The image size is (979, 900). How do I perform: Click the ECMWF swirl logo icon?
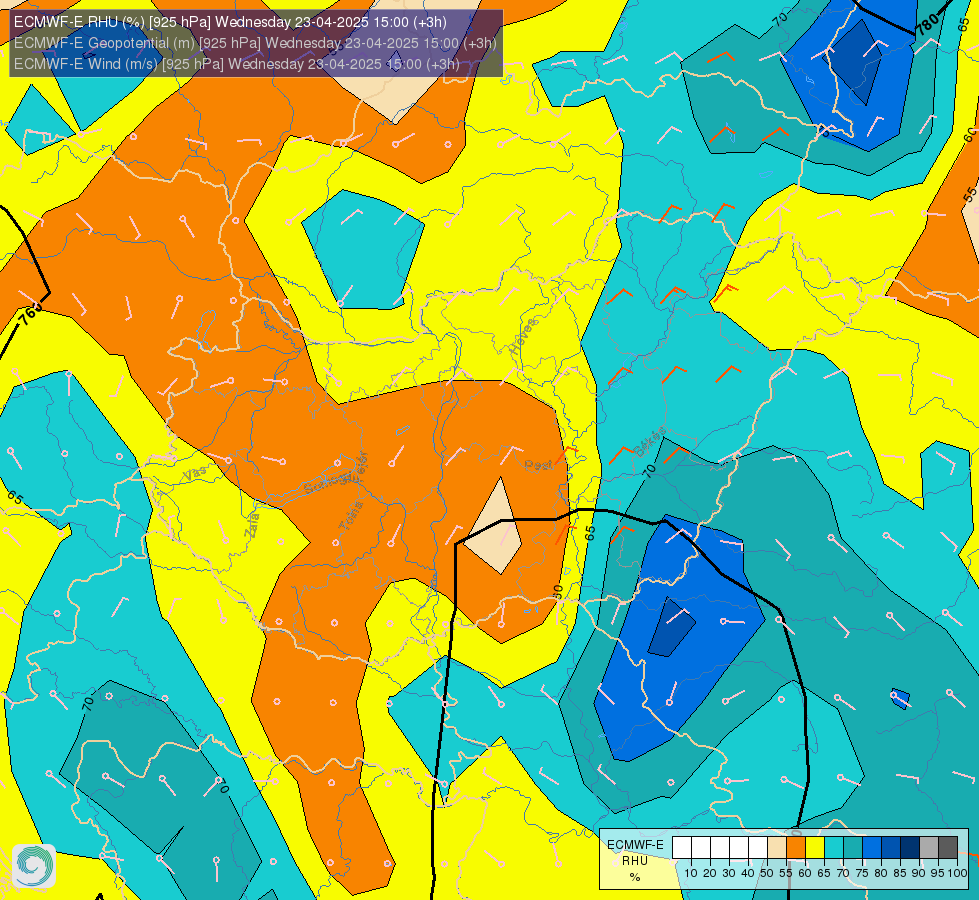(34, 866)
